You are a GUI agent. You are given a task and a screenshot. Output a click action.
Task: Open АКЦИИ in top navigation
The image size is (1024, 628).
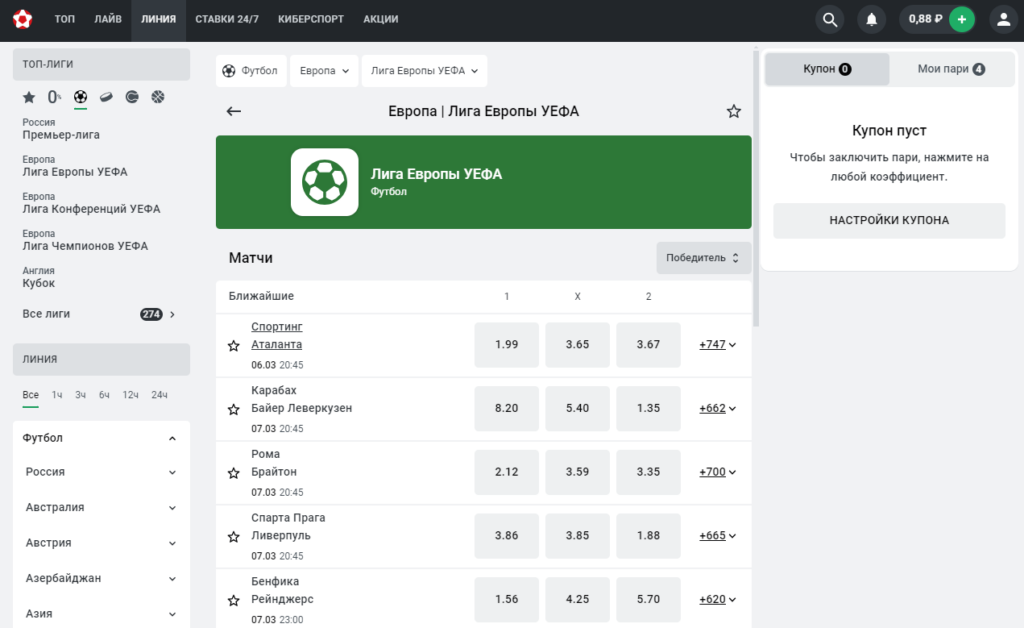click(381, 20)
